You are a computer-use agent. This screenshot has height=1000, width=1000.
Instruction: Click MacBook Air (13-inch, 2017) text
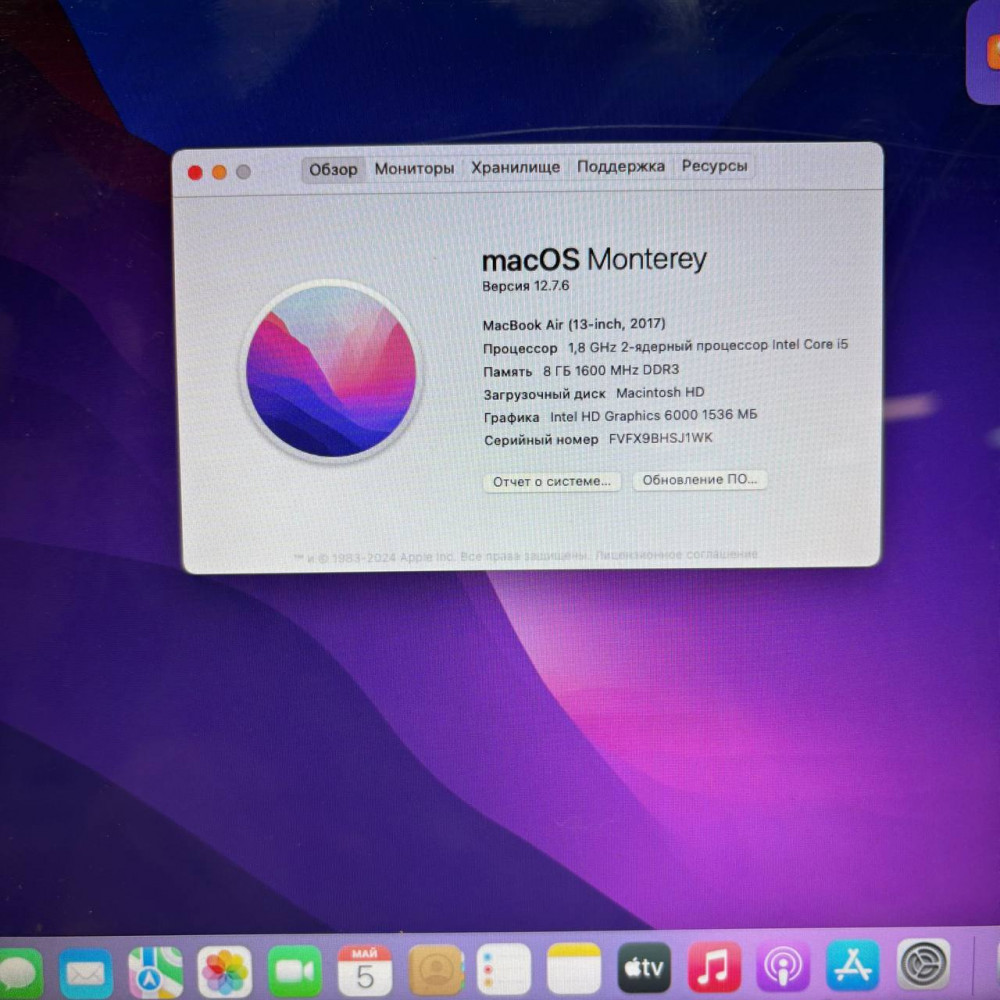(573, 325)
